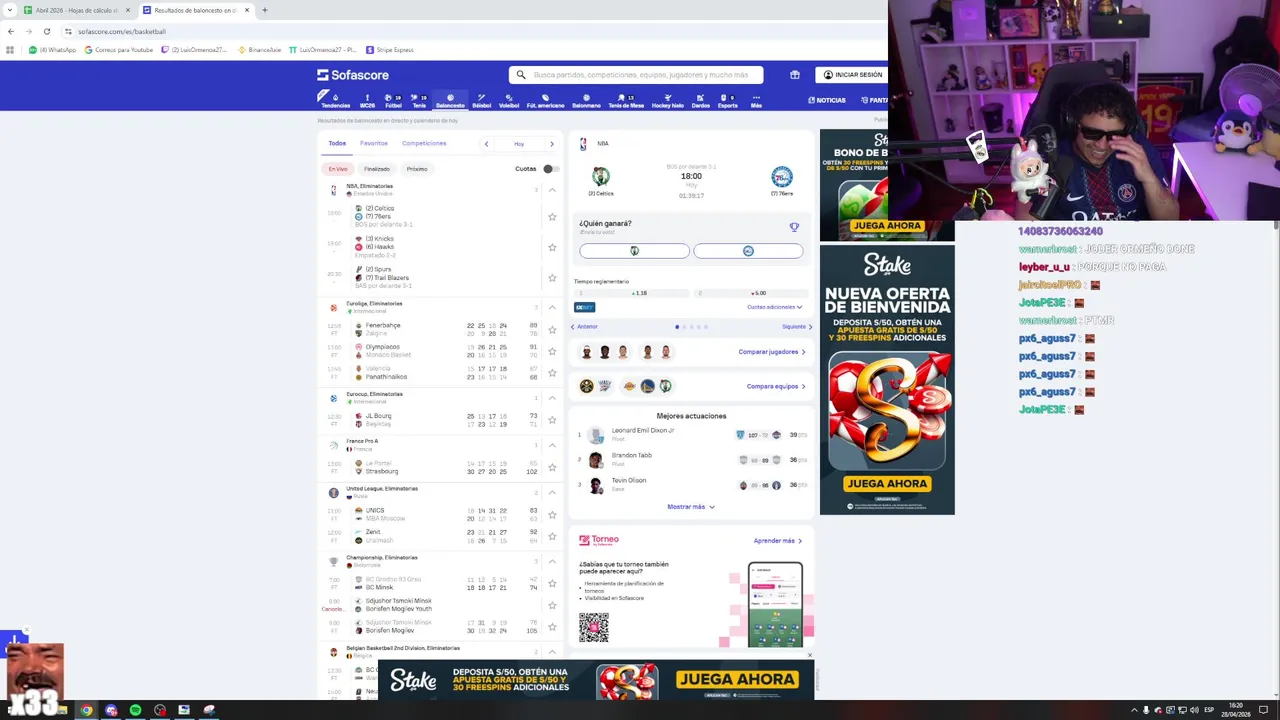This screenshot has width=1280, height=720.
Task: Click the 76ers team logo in match header
Action: (x=782, y=177)
